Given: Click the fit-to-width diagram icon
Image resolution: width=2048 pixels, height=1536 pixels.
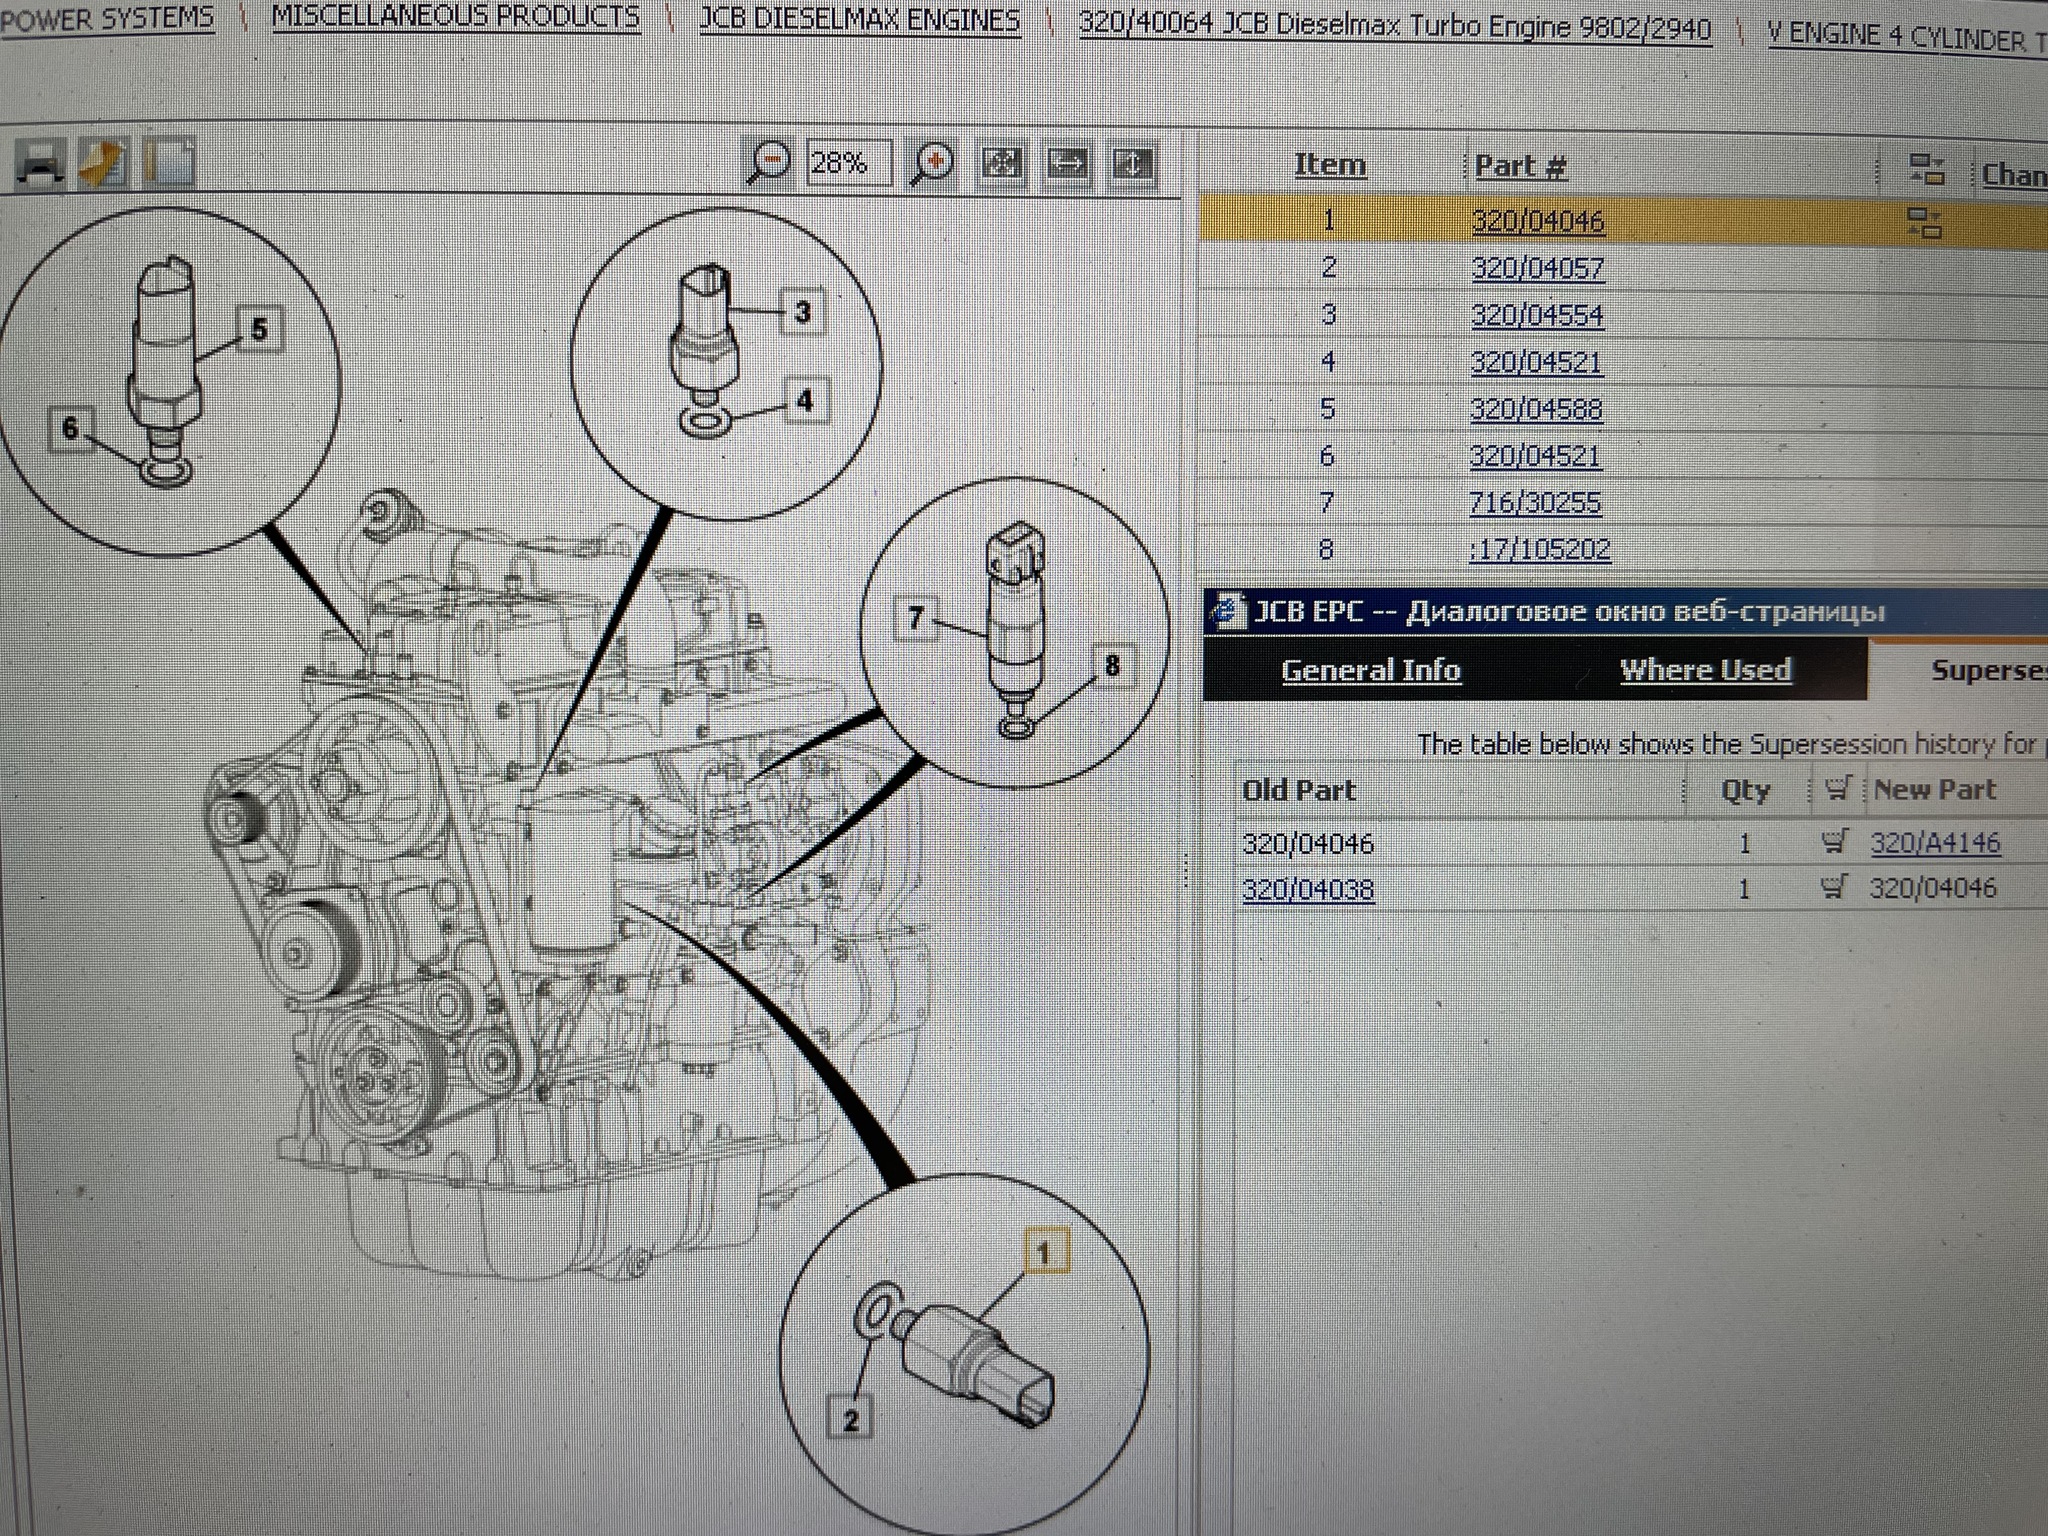Looking at the screenshot, I should click(x=1067, y=163).
